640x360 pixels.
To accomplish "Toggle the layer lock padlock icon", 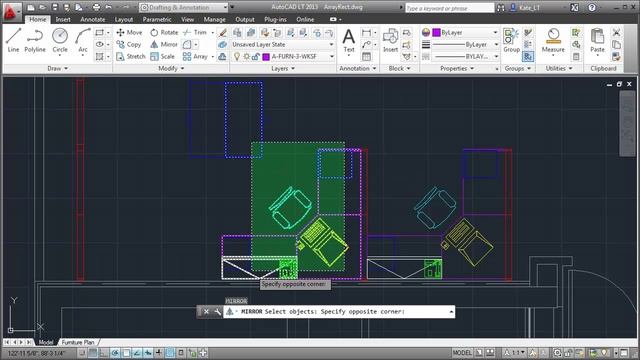I will point(256,57).
